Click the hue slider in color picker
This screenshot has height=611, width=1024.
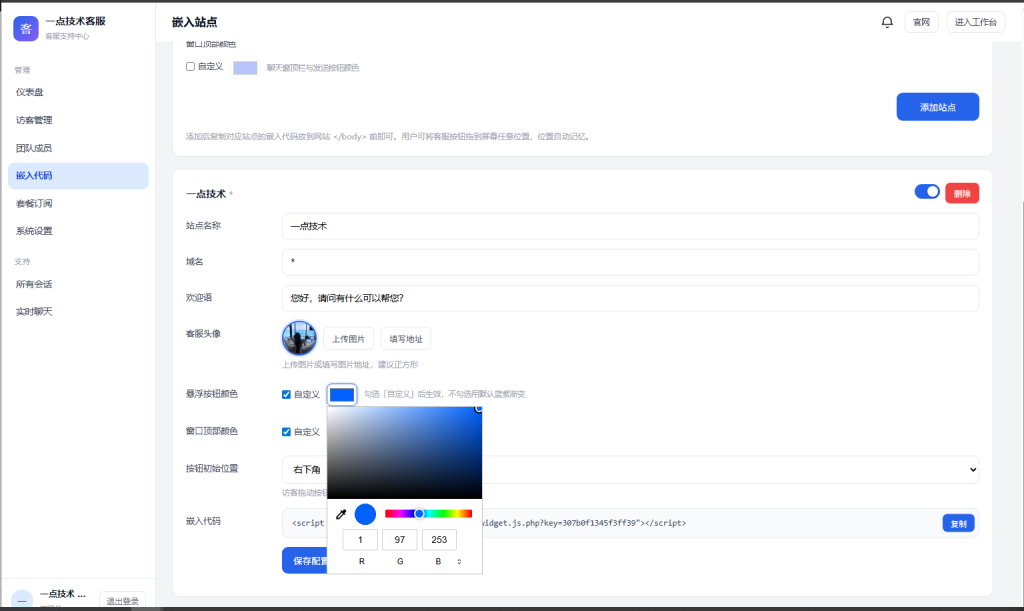pyautogui.click(x=428, y=514)
